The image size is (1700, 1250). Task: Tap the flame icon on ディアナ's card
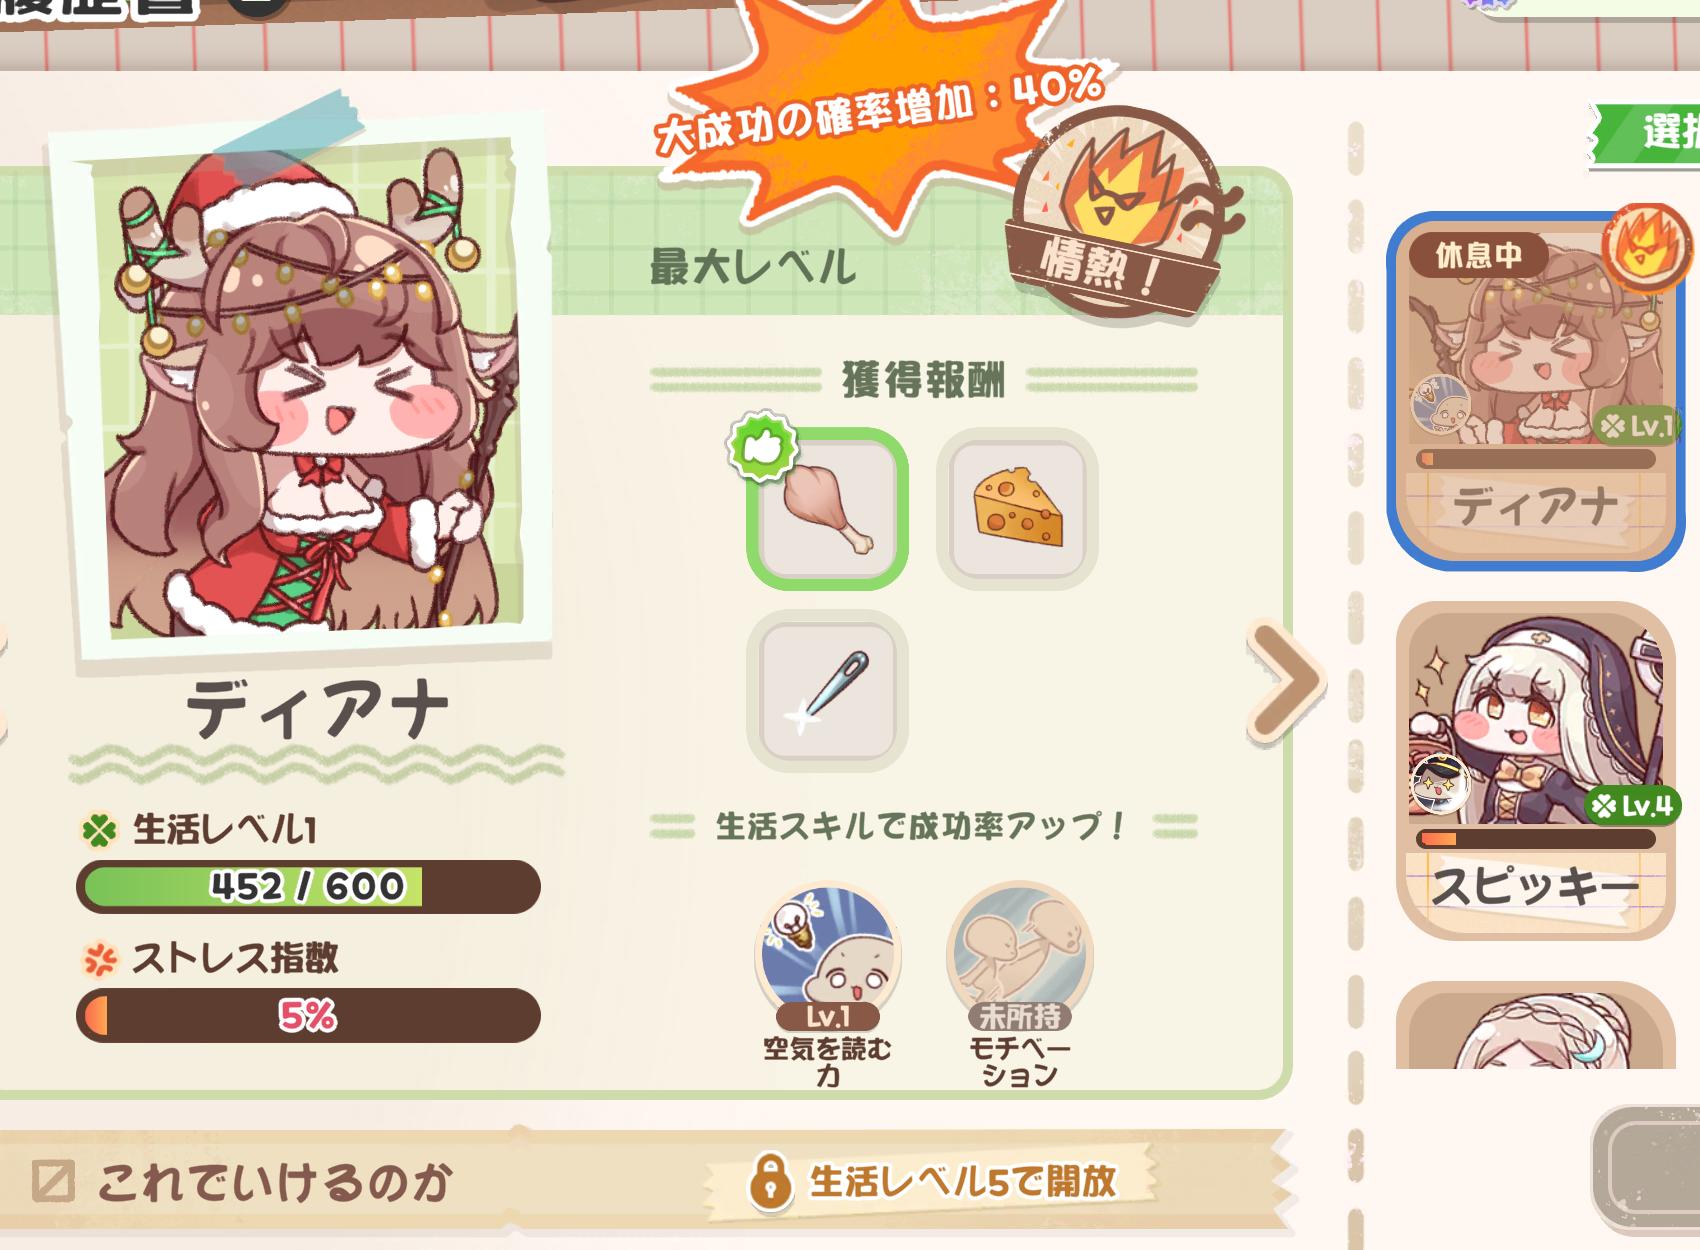pyautogui.click(x=1644, y=245)
